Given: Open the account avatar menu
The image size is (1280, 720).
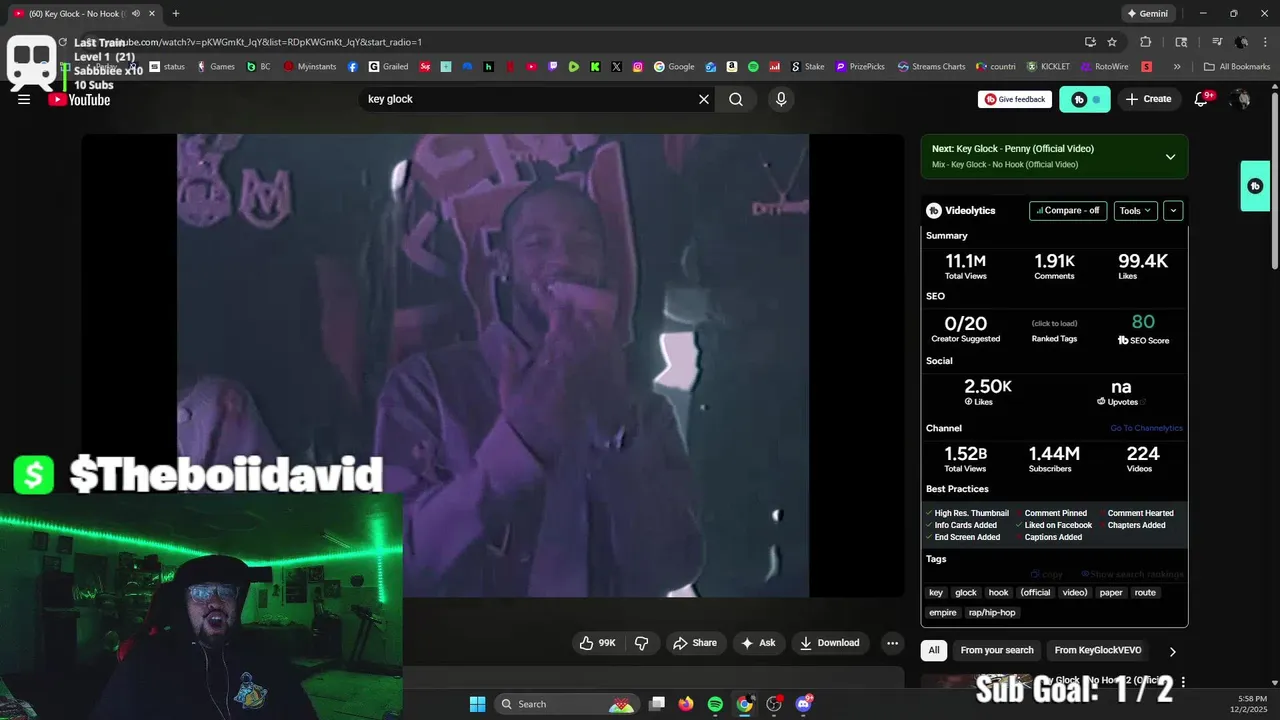Looking at the screenshot, I should (1241, 99).
